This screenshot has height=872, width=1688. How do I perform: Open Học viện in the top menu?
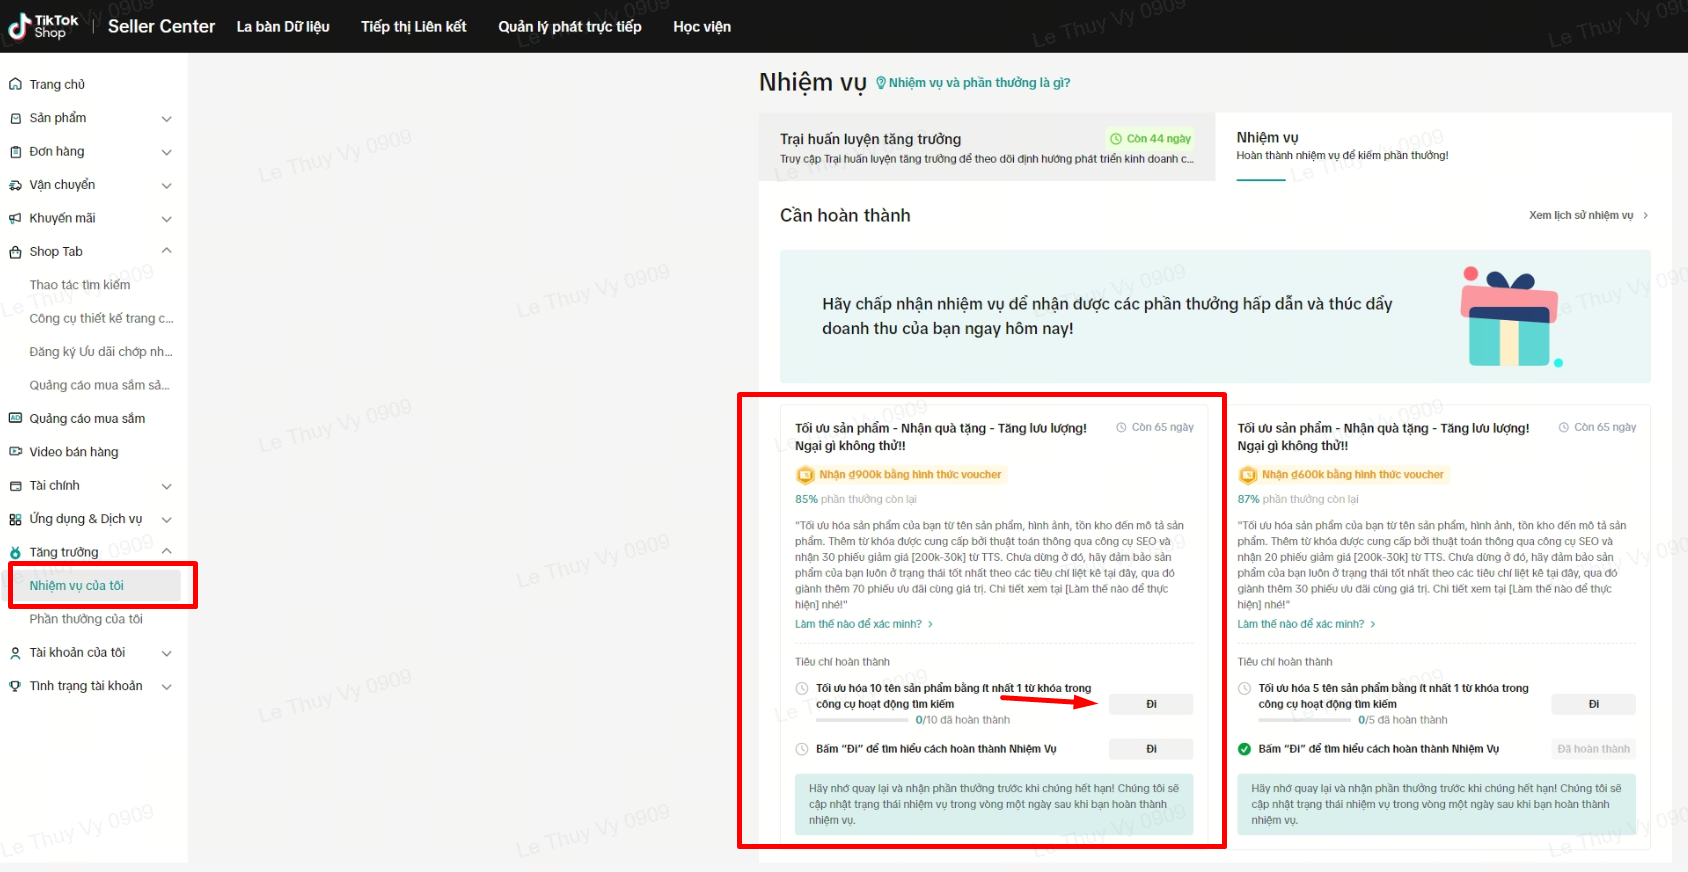(x=702, y=27)
